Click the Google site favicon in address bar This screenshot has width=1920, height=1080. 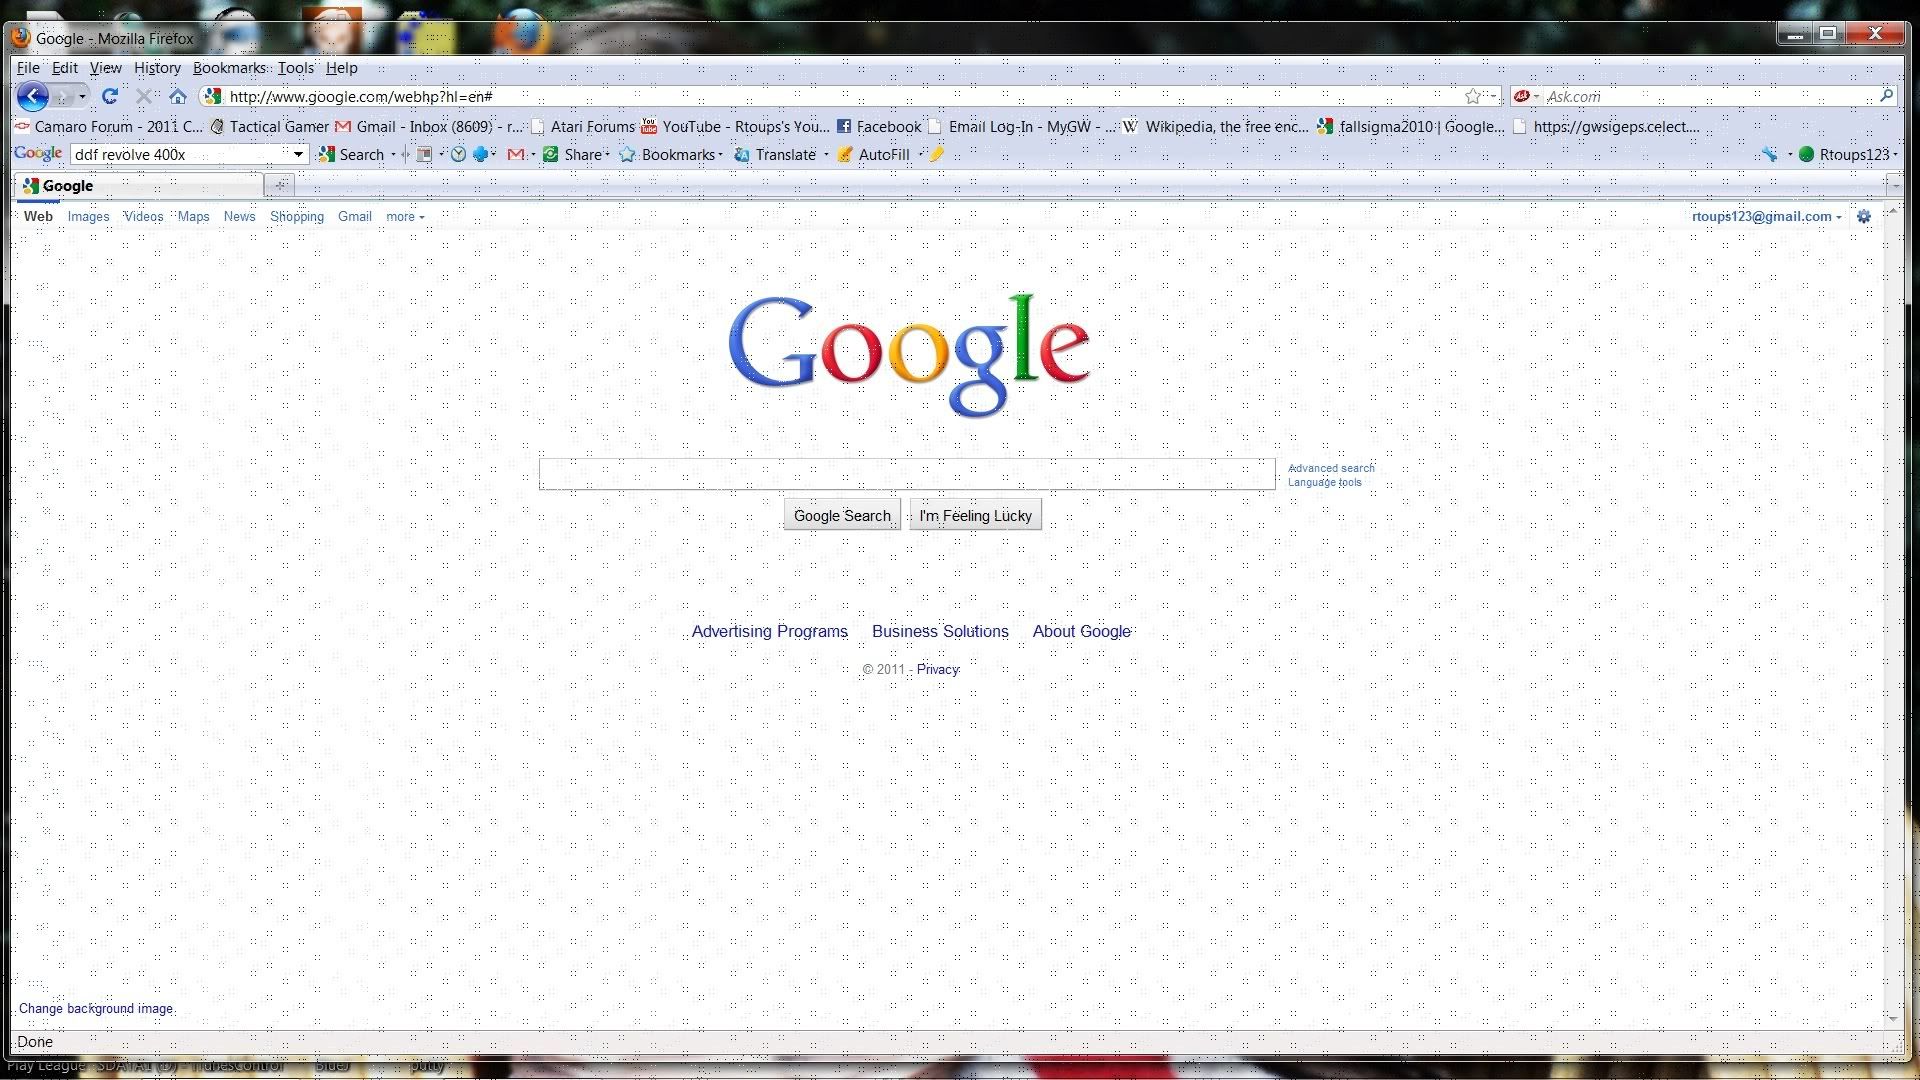[x=212, y=96]
